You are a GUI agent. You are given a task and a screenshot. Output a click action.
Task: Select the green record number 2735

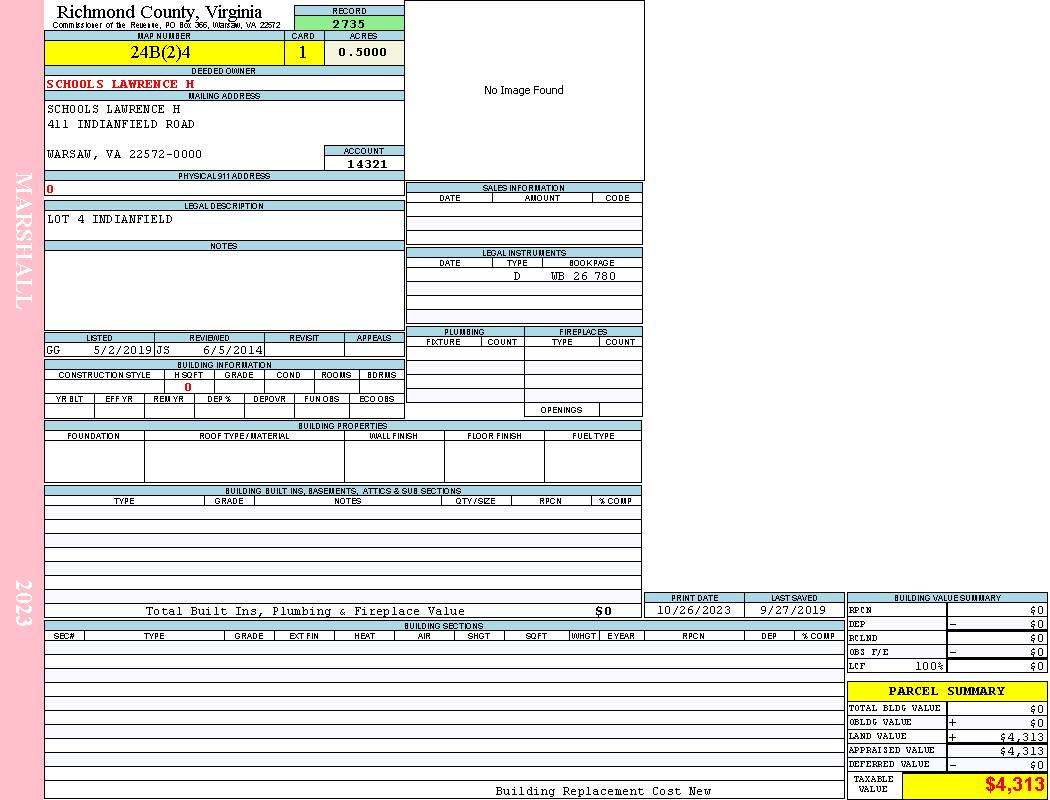[x=348, y=23]
